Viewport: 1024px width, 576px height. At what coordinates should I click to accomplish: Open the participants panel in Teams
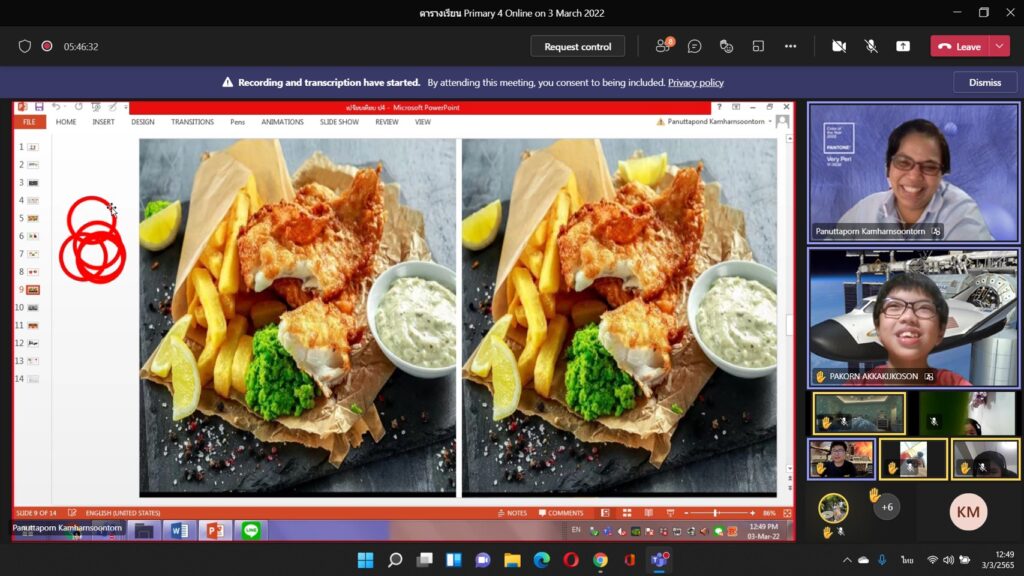point(663,46)
